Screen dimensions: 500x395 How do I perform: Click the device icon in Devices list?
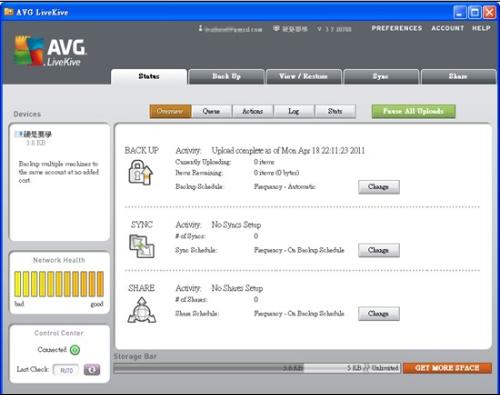[x=18, y=134]
